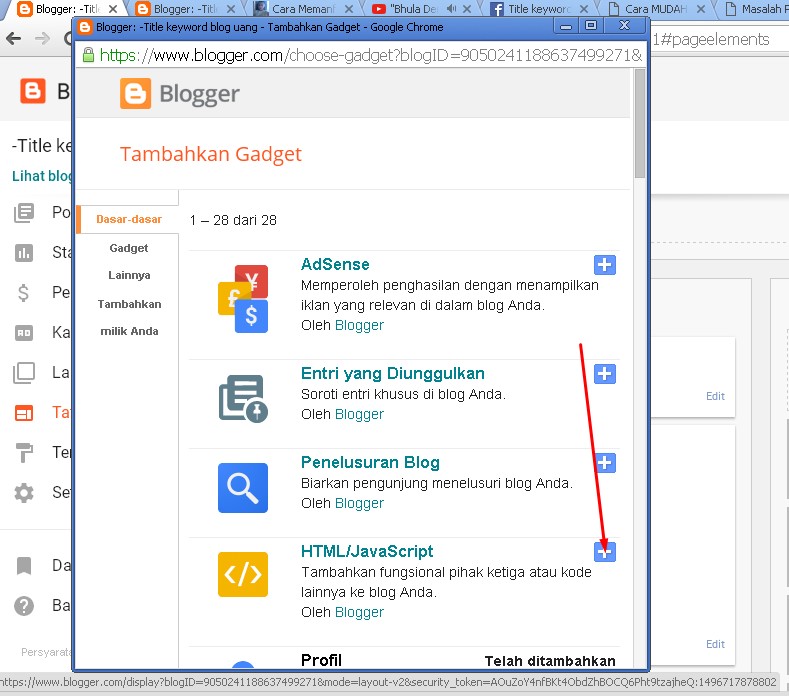Open bookmark reading-list icon in background sidebar
789x696 pixels.
point(24,566)
